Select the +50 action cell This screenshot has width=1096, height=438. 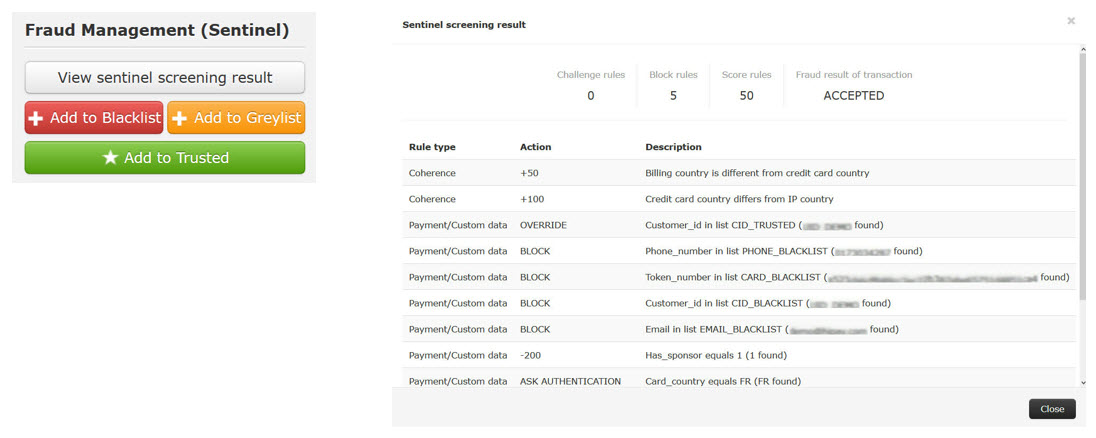(x=529, y=173)
